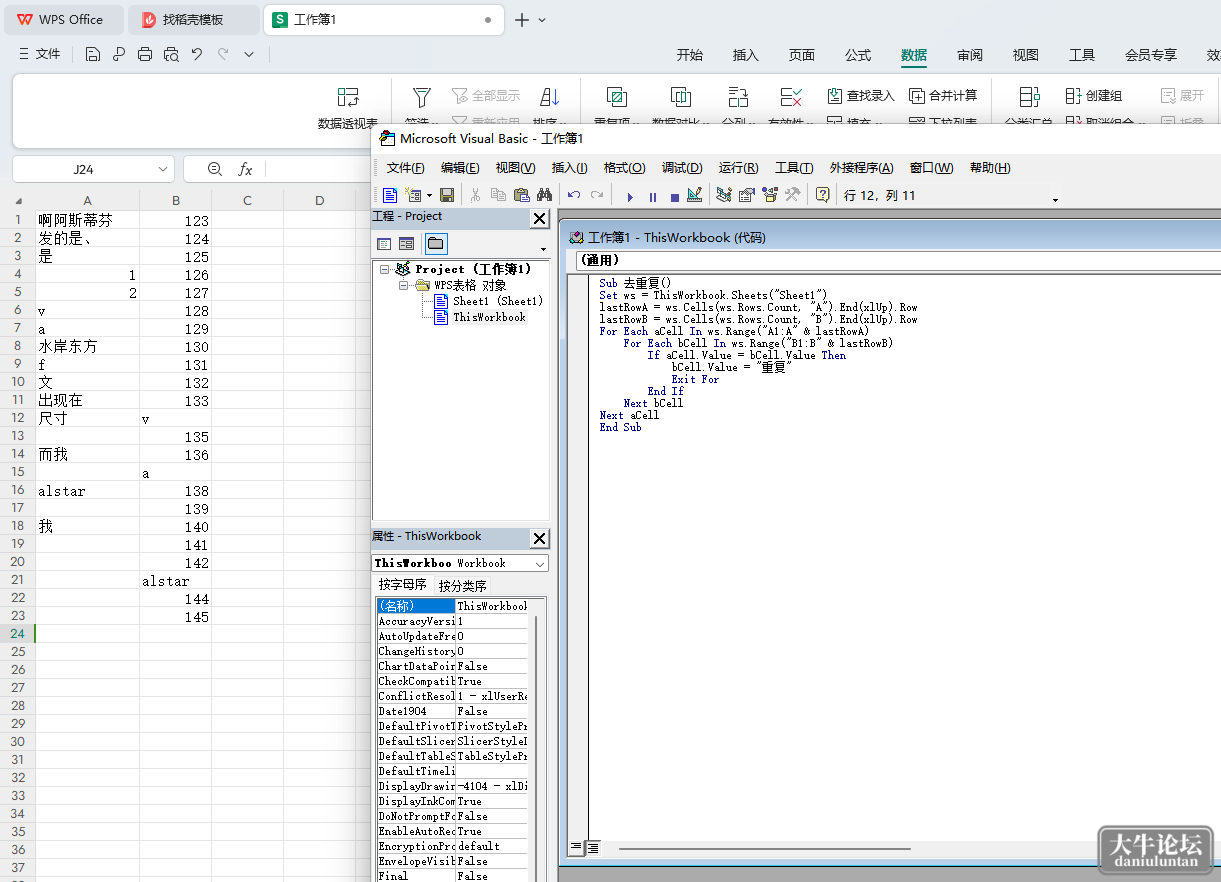Open the 调试(D) menu in VBA editor
The image size is (1221, 882).
682,167
